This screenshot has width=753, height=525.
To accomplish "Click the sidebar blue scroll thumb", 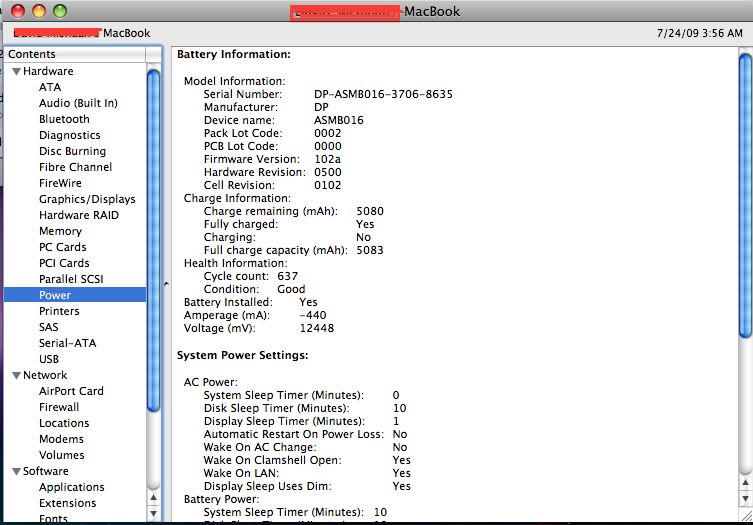I will 154,240.
